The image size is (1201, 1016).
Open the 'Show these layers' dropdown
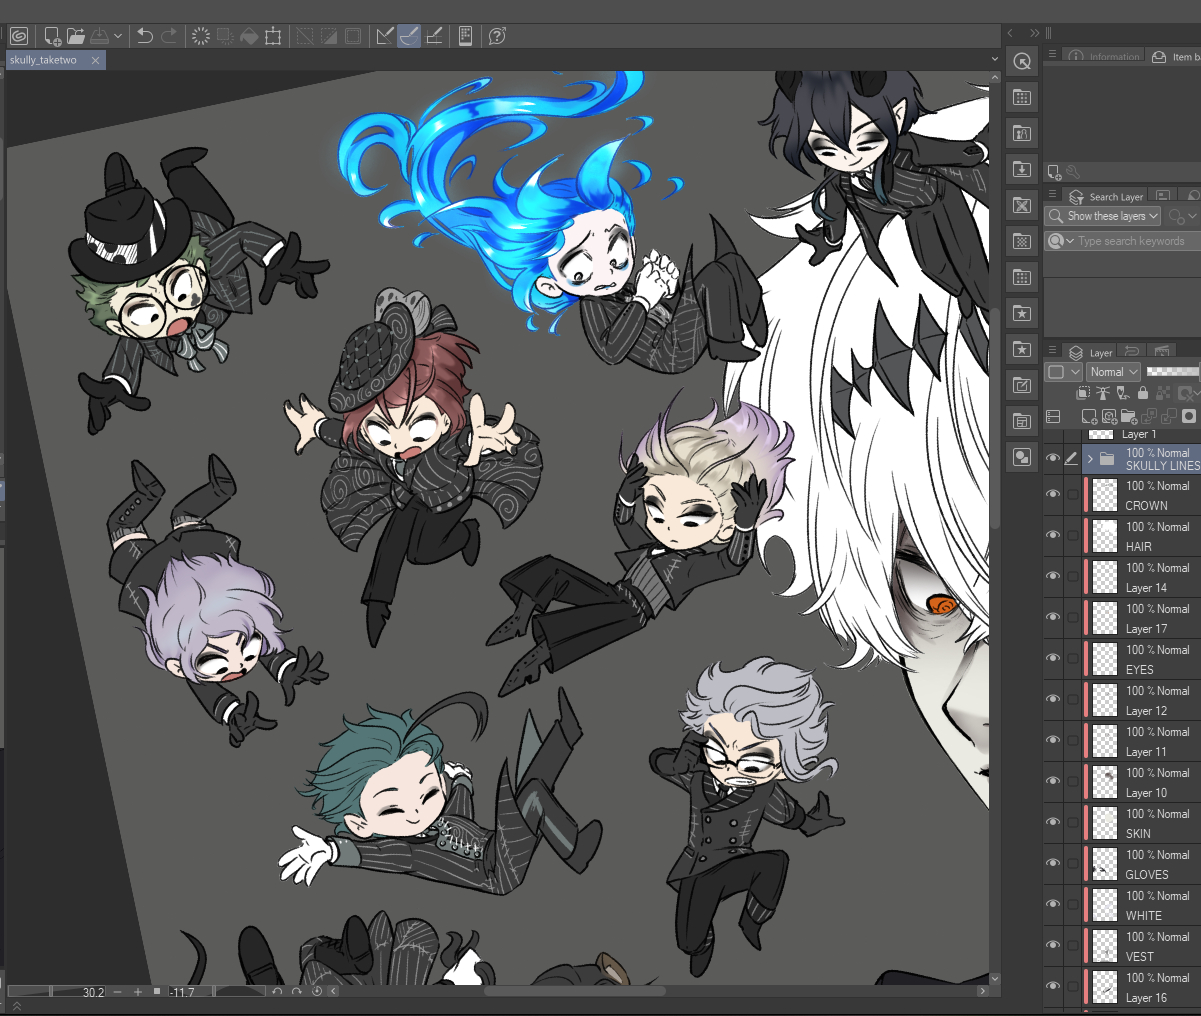pyautogui.click(x=1103, y=216)
